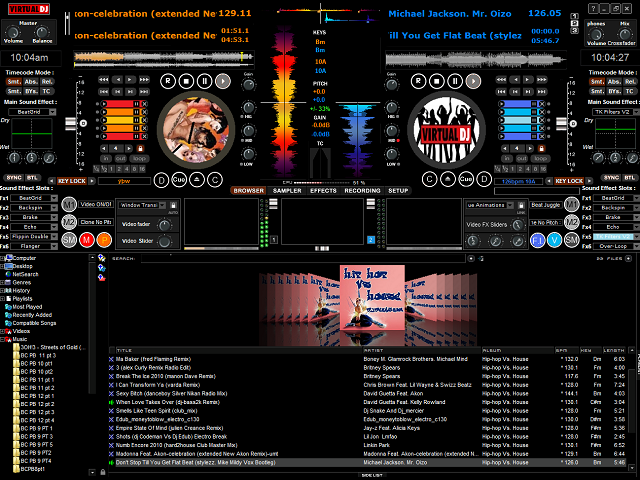
Task: Toggle BTL on the left deck
Action: pos(32,178)
